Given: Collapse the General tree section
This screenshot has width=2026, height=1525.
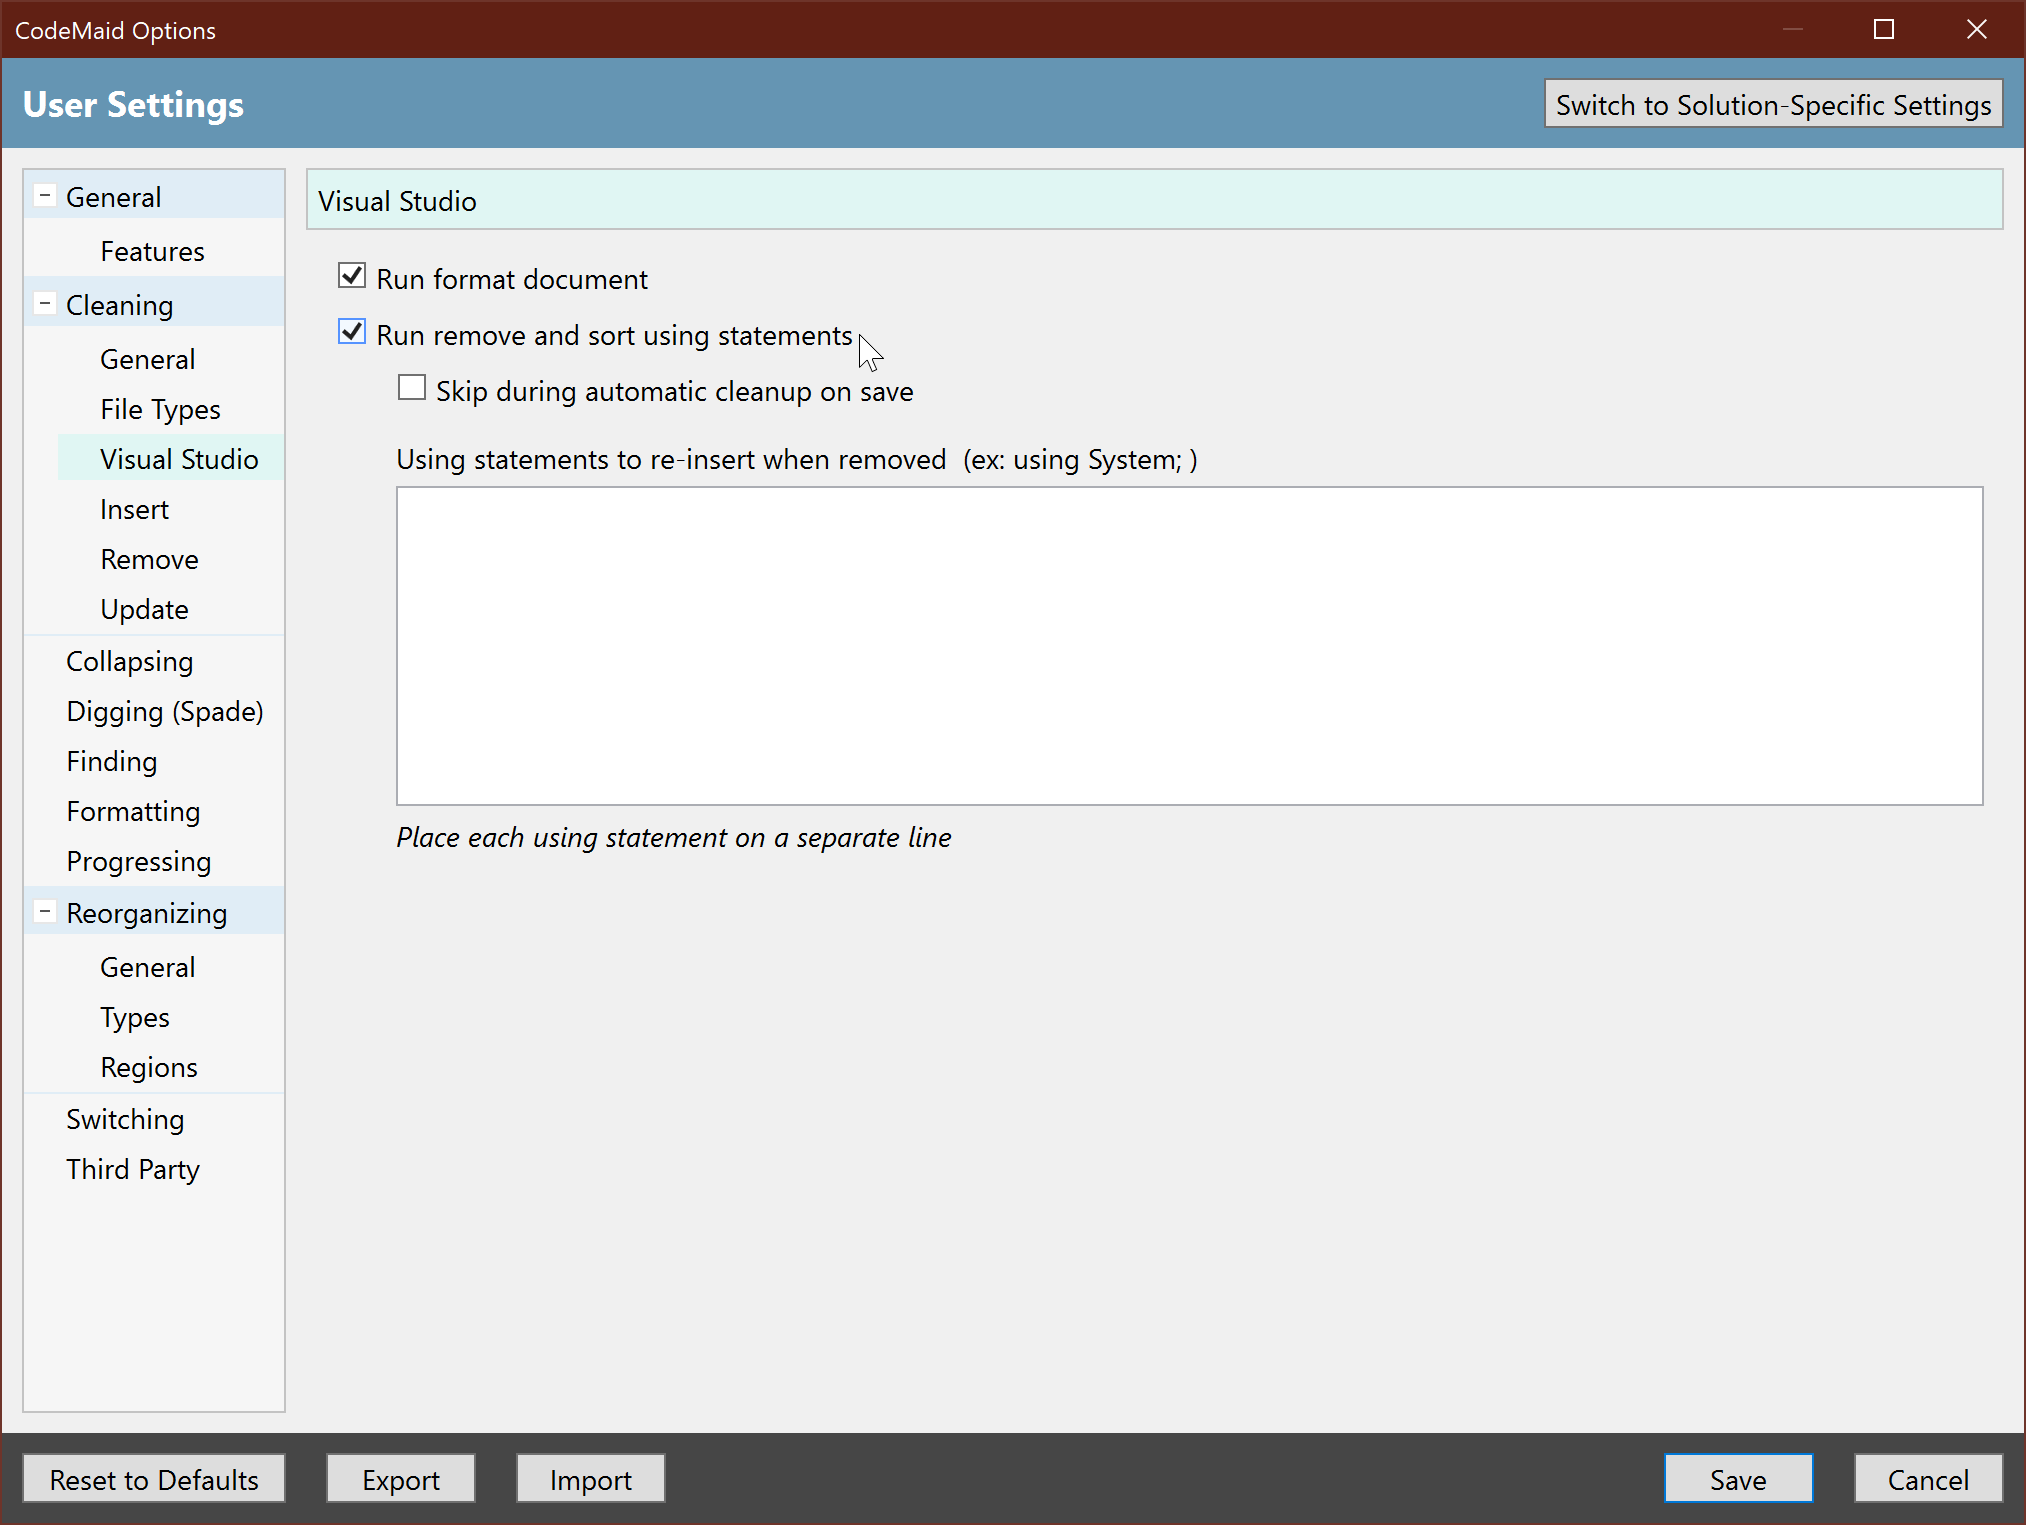Looking at the screenshot, I should pos(45,196).
